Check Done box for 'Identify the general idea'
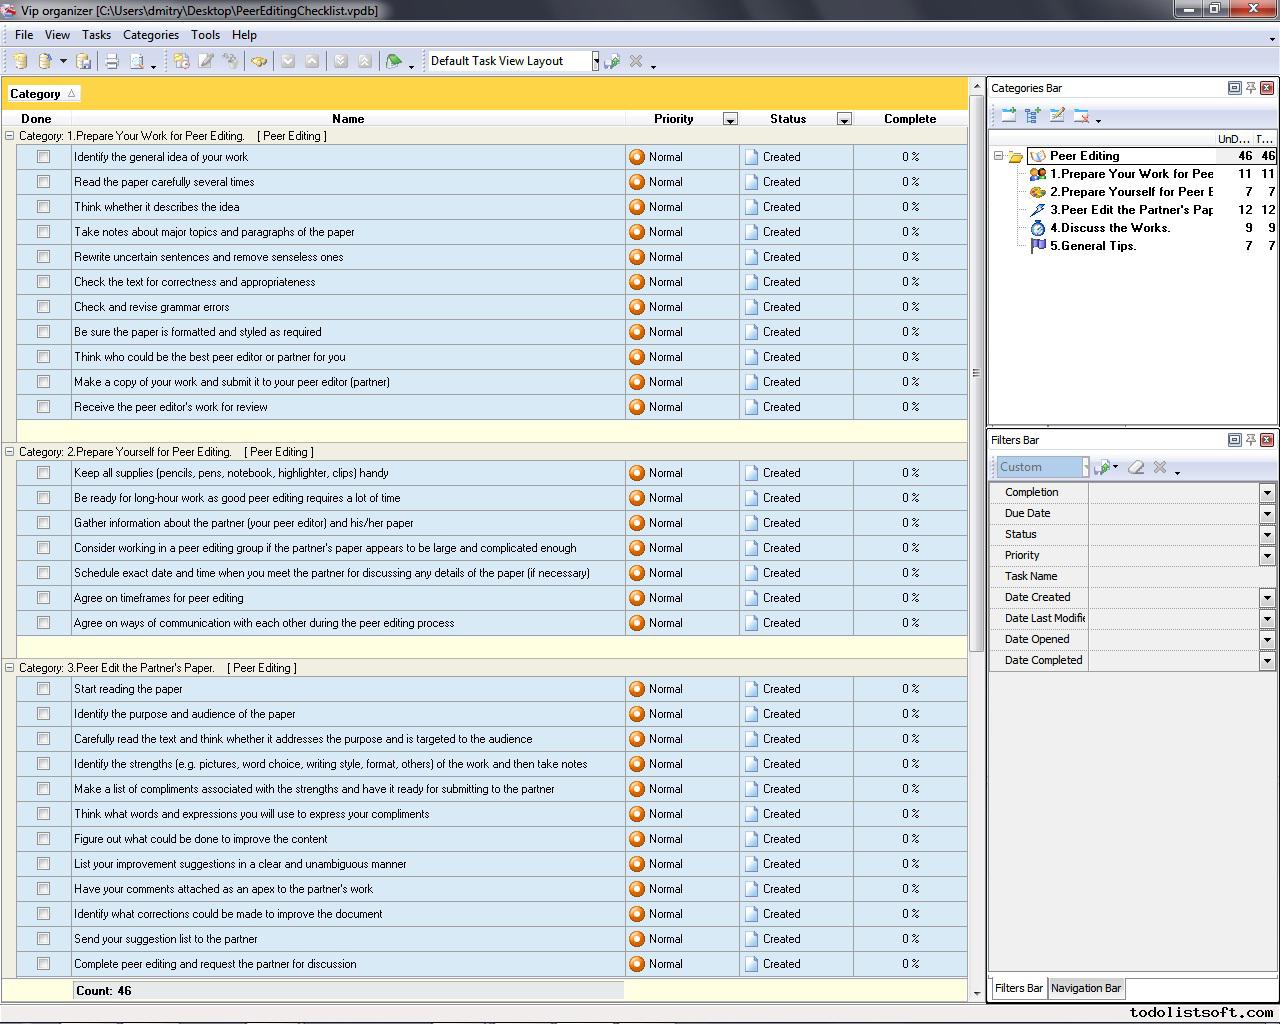The height and width of the screenshot is (1024, 1280). 43,157
